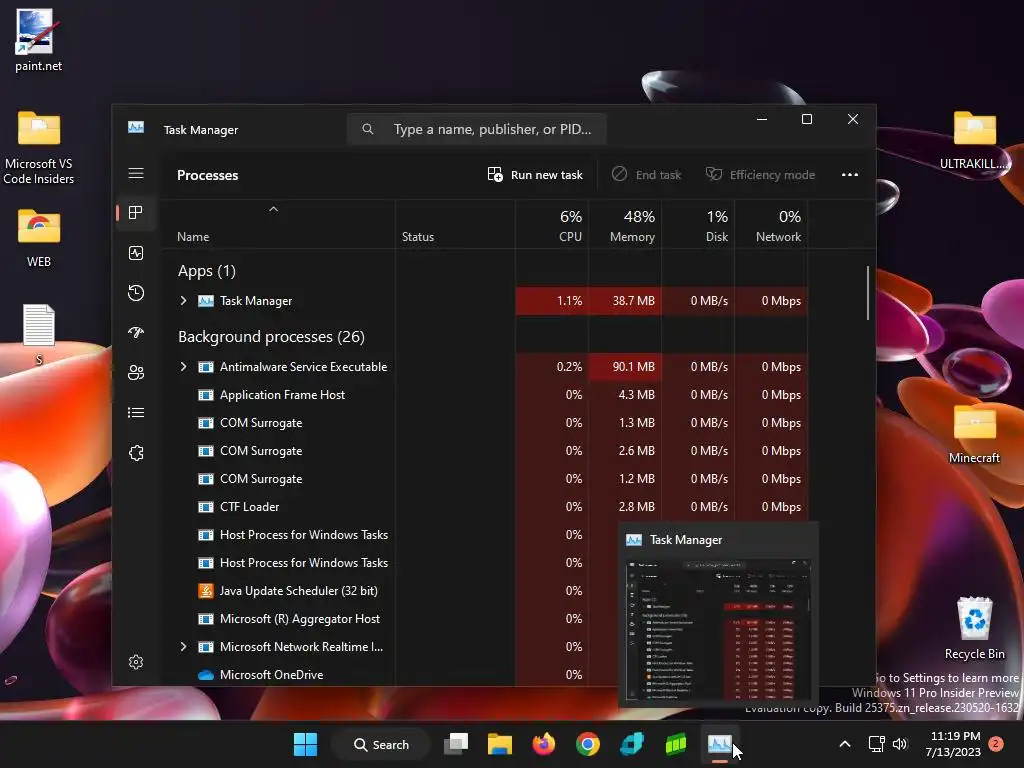Sort processes by Name column
The width and height of the screenshot is (1024, 768).
tap(193, 236)
